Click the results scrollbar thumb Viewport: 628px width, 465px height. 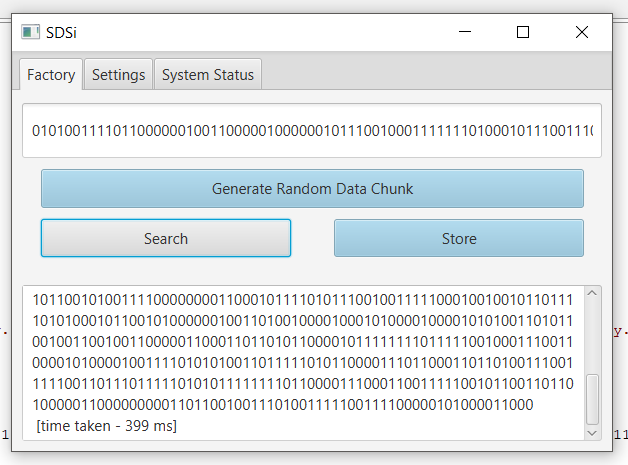coord(592,399)
